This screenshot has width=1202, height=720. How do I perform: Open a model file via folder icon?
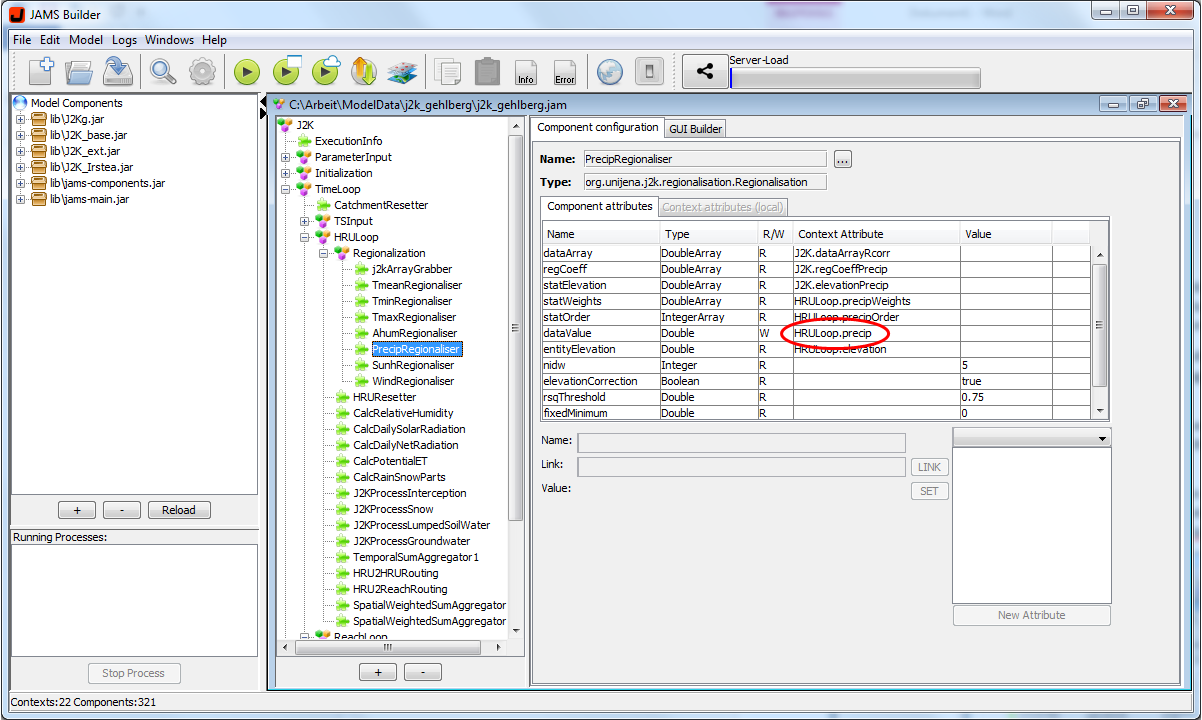[79, 72]
